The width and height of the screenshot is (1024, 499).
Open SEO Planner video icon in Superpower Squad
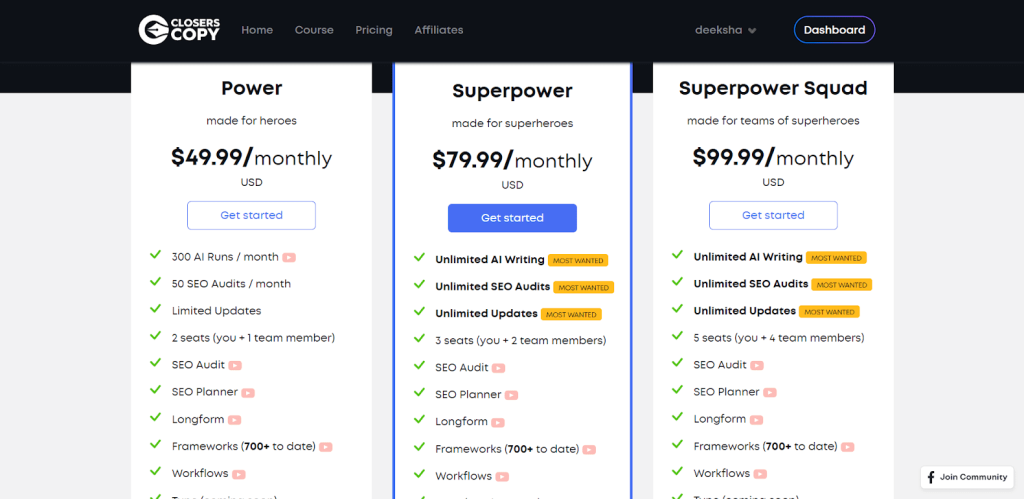click(770, 393)
